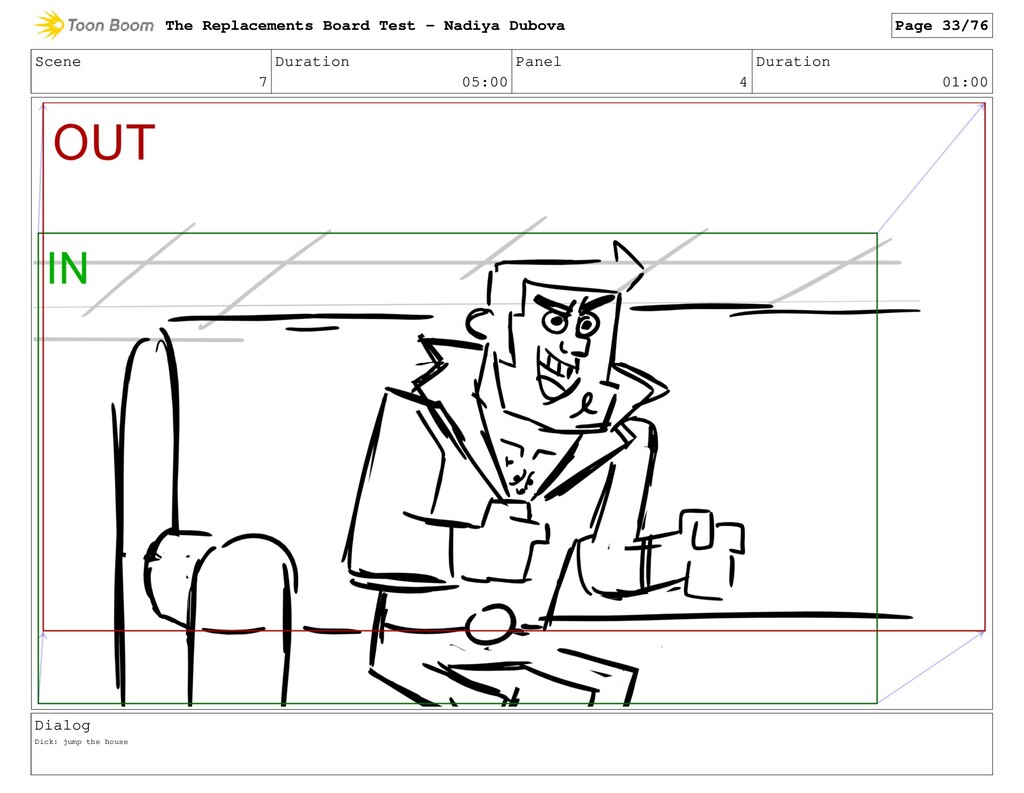1024x793 pixels.
Task: Click the 'Dialog' section label
Action: click(x=62, y=725)
